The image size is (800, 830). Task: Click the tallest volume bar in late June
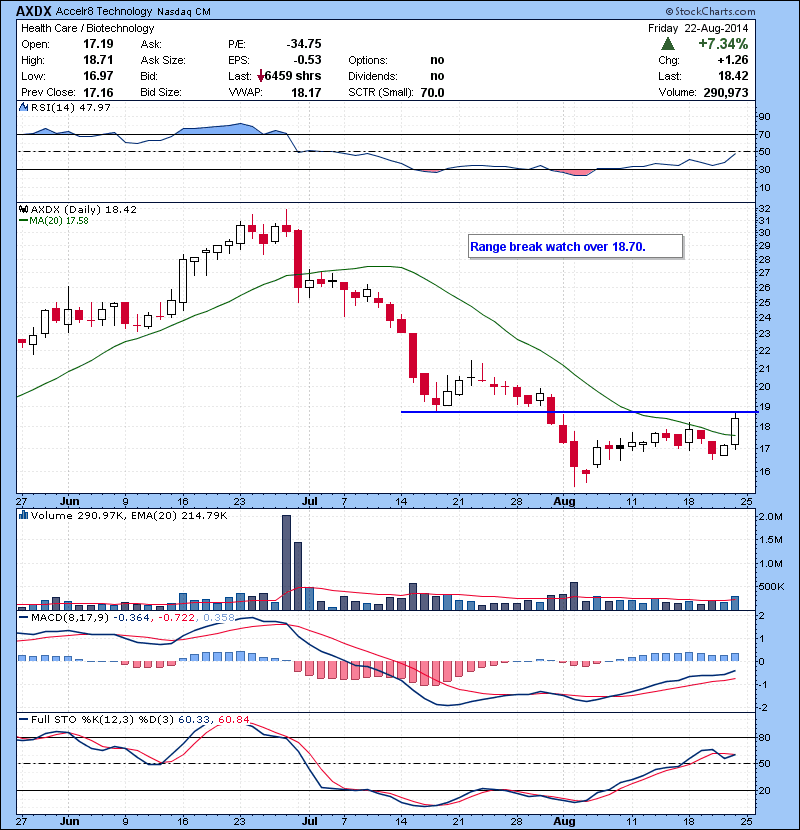click(x=286, y=562)
